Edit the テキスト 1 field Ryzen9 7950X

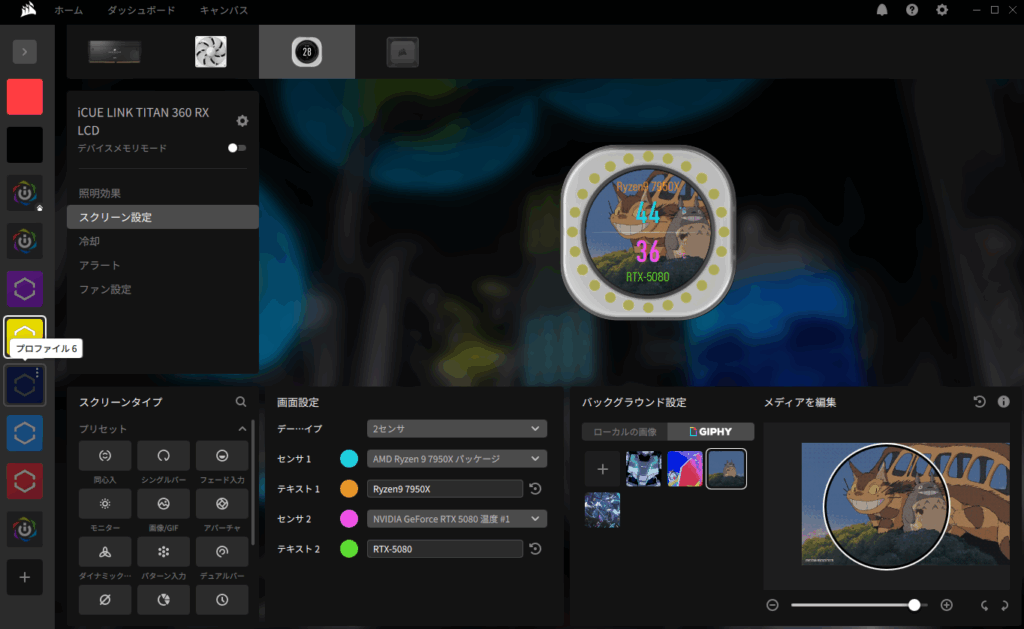445,489
